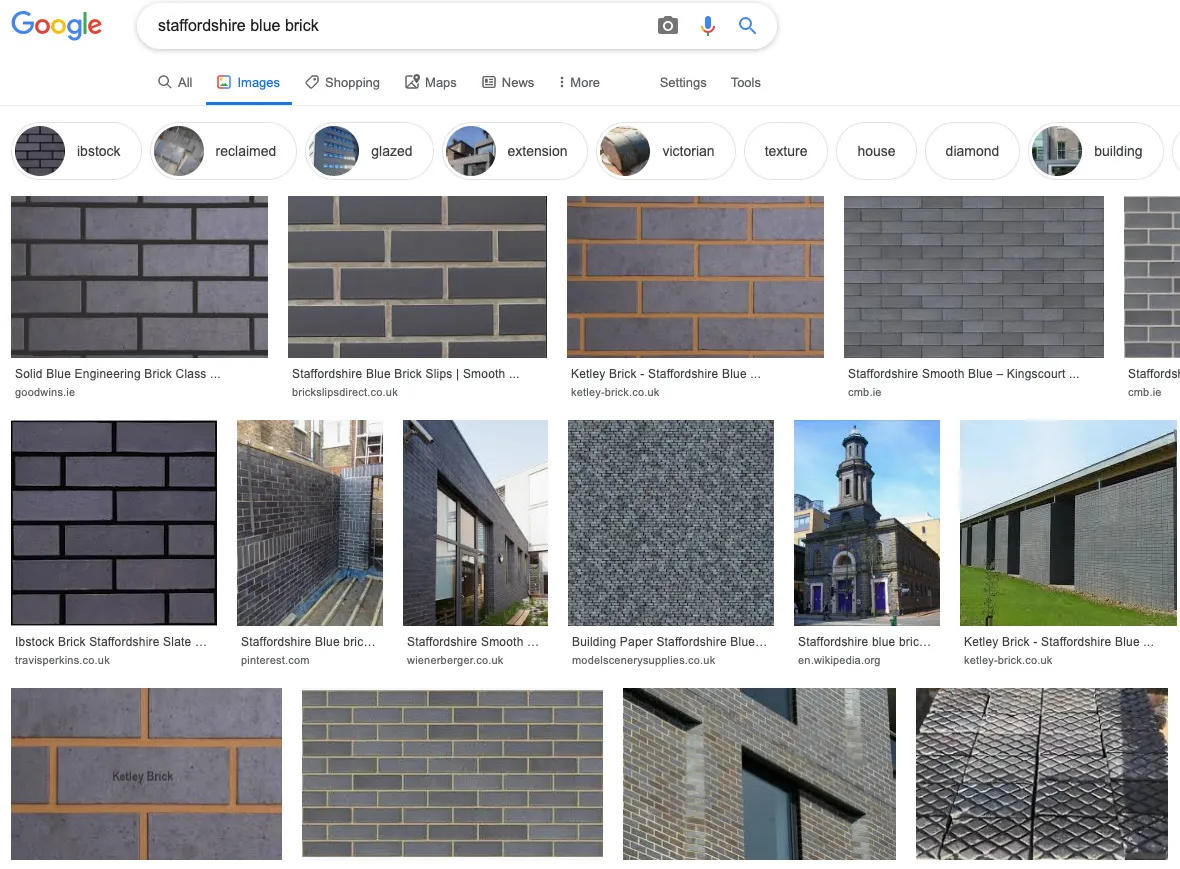Open pinterest Staffordshire Blue brick image
Image resolution: width=1180 pixels, height=869 pixels.
click(x=310, y=523)
